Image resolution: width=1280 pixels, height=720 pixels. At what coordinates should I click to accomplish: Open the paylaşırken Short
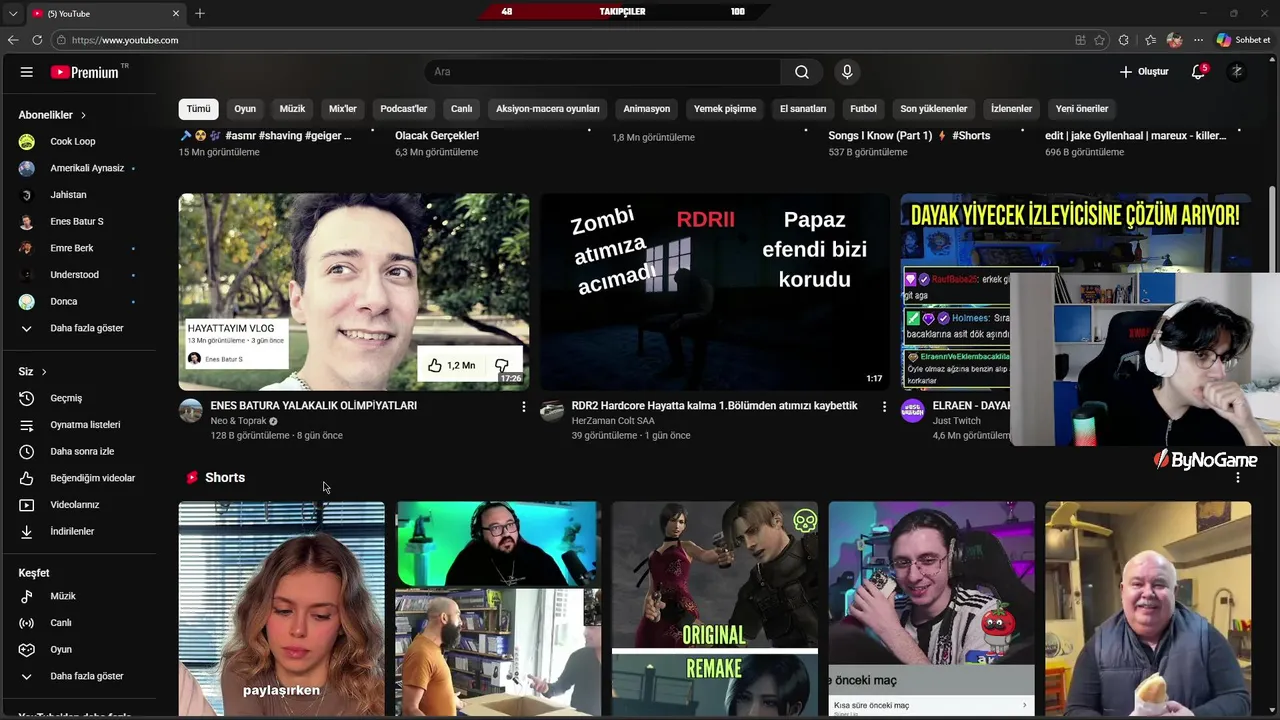tap(282, 609)
